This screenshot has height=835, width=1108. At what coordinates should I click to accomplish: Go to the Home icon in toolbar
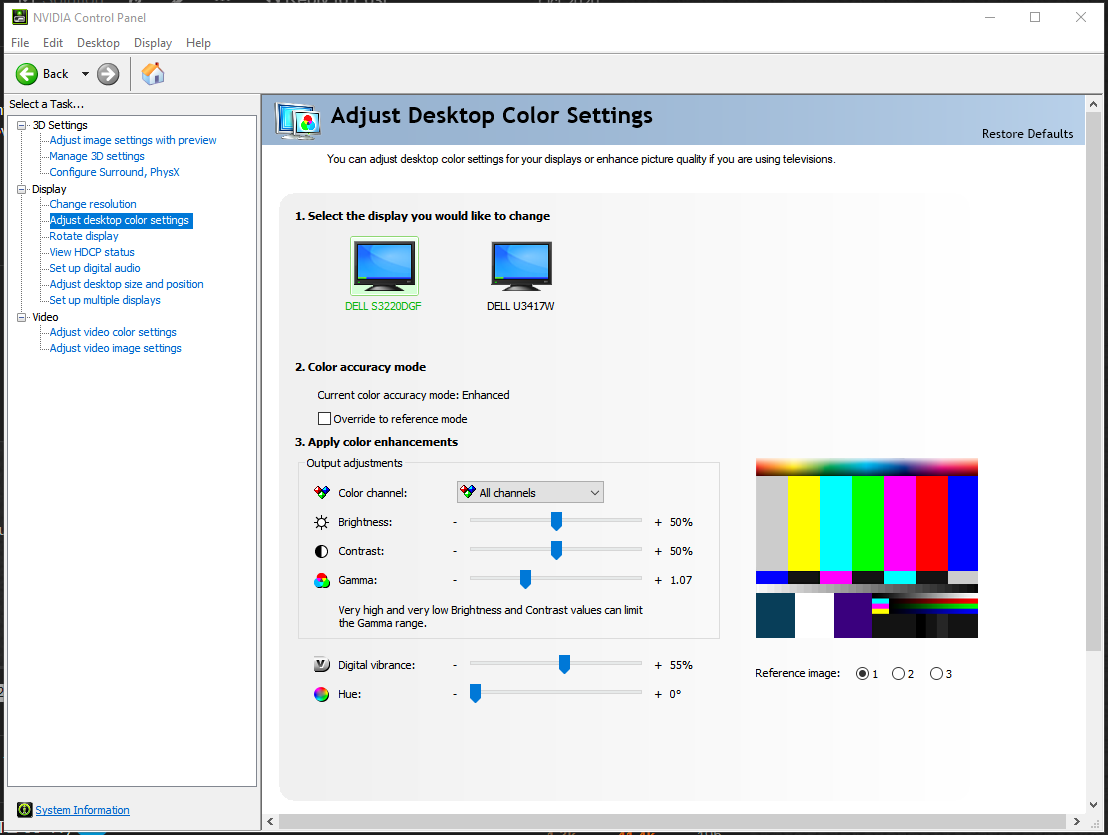[x=153, y=73]
